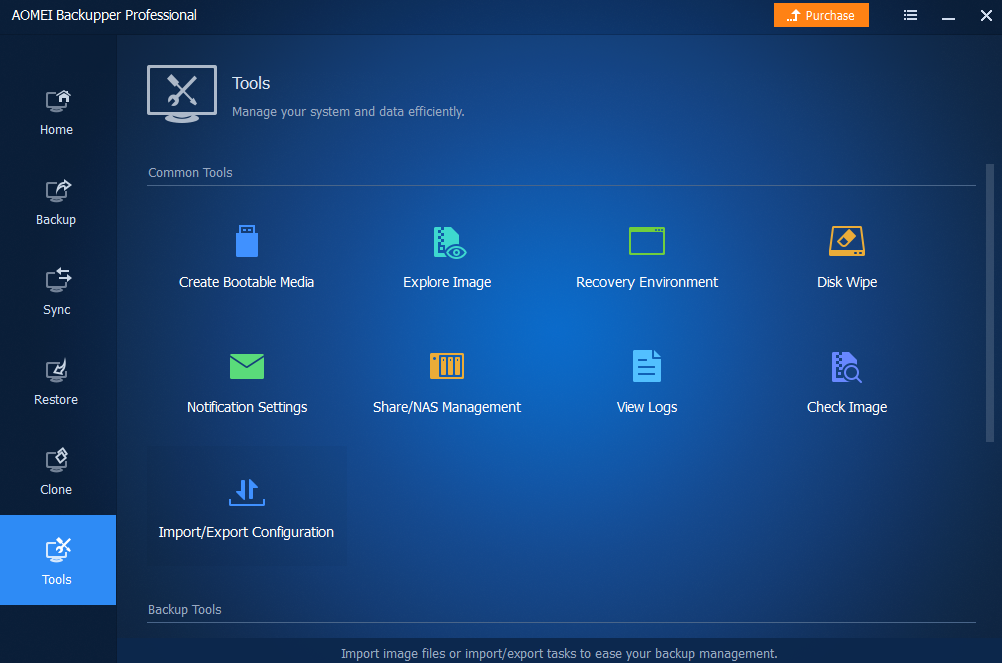The height and width of the screenshot is (663, 1002).
Task: Click the vertical scrollbar in tools panel
Action: click(x=990, y=300)
